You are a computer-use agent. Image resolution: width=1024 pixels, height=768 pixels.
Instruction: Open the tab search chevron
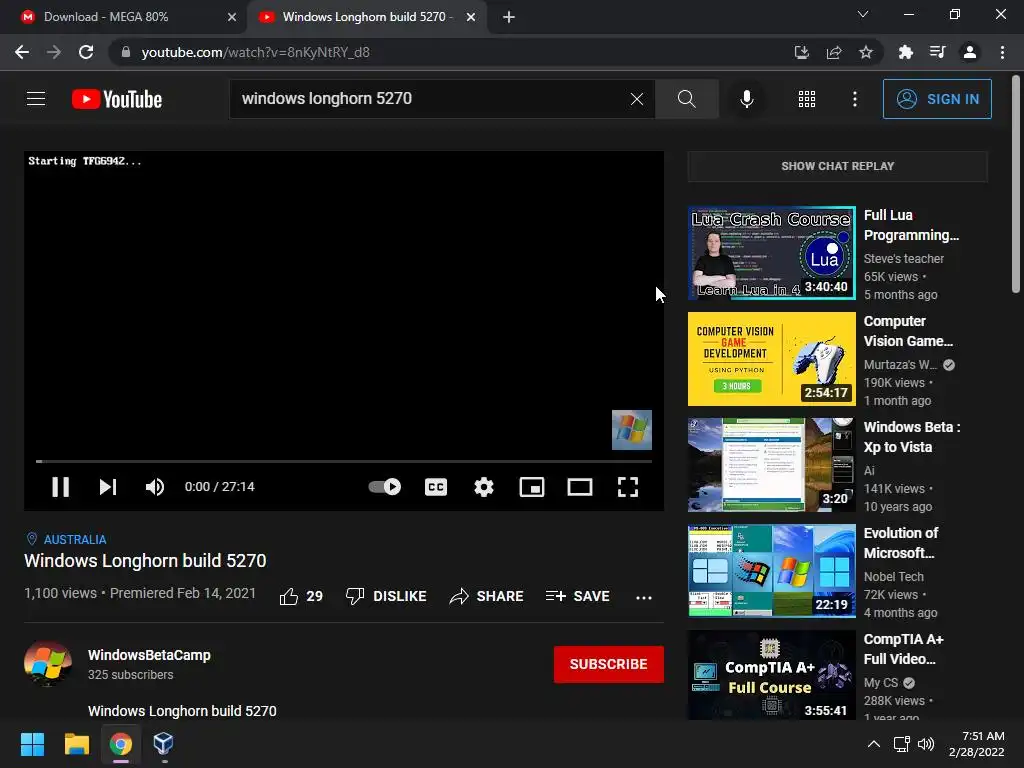pyautogui.click(x=863, y=14)
